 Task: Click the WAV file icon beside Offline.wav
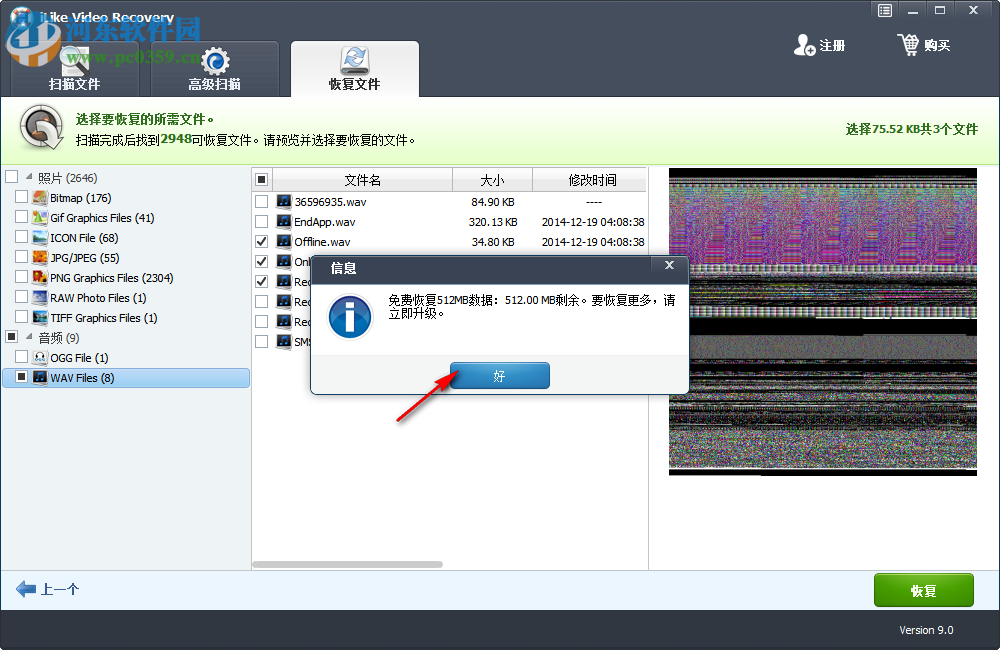283,240
